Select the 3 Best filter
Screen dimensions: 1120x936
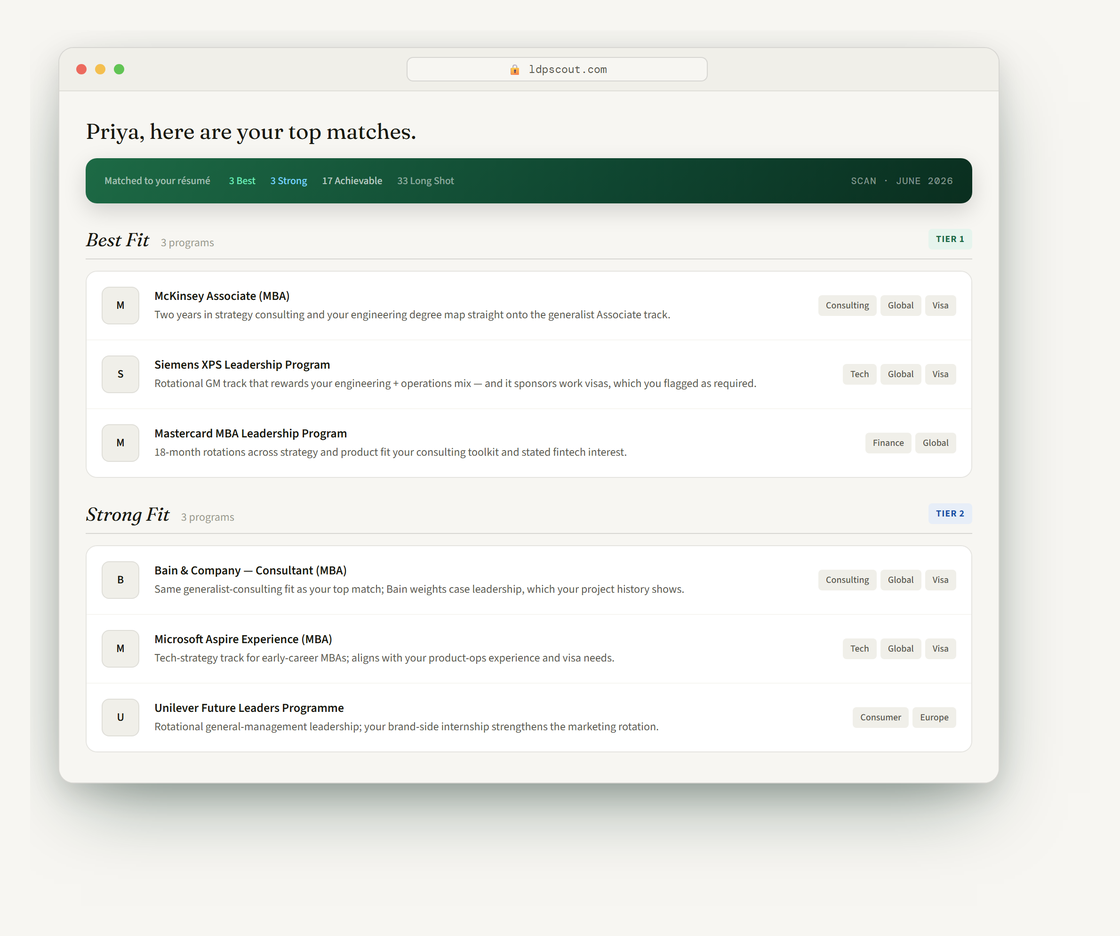click(242, 181)
